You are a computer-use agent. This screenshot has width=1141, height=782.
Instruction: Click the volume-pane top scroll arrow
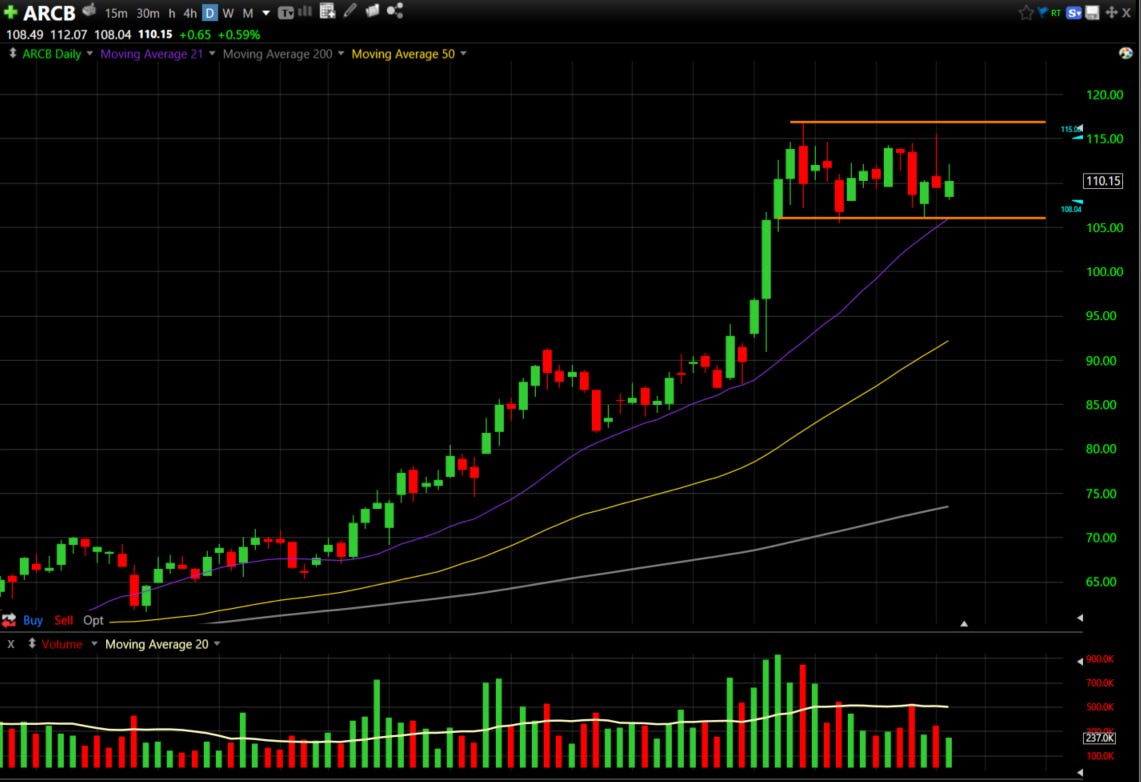1080,661
